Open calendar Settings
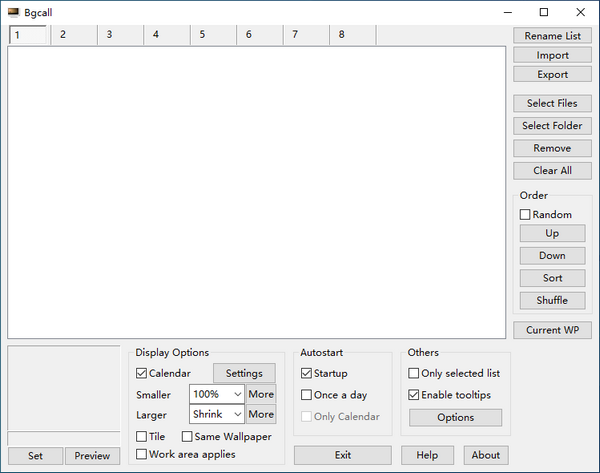This screenshot has height=473, width=600. 244,374
